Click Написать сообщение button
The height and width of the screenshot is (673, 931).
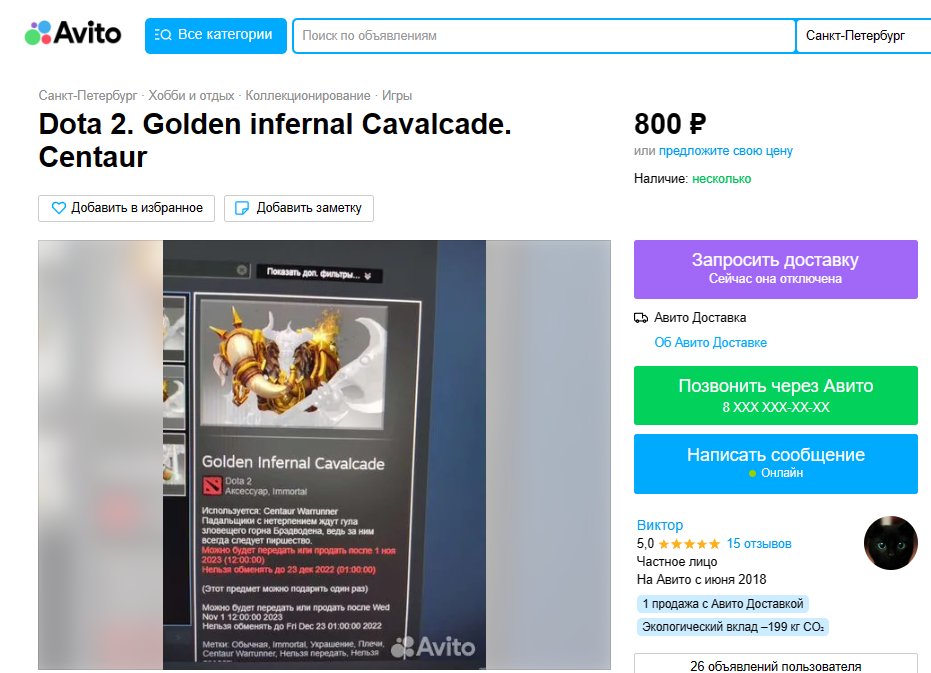[775, 464]
